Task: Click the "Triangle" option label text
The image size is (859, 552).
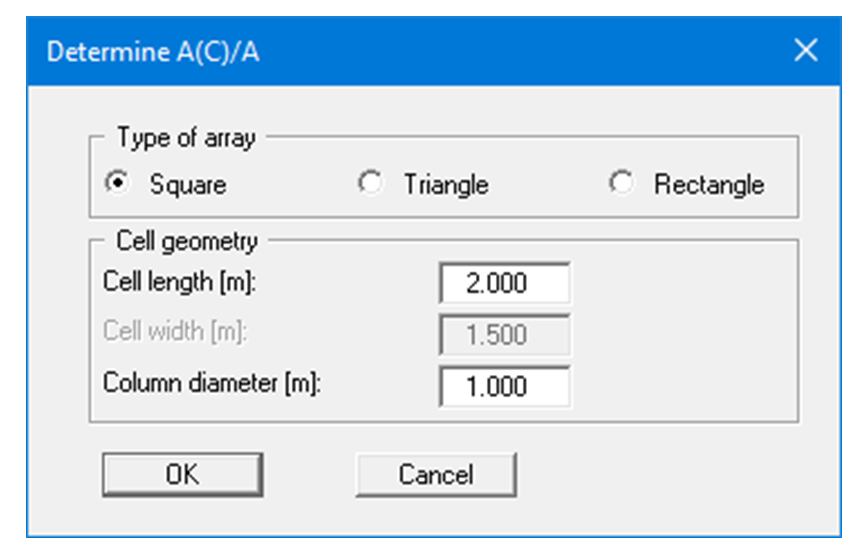Action: click(446, 185)
